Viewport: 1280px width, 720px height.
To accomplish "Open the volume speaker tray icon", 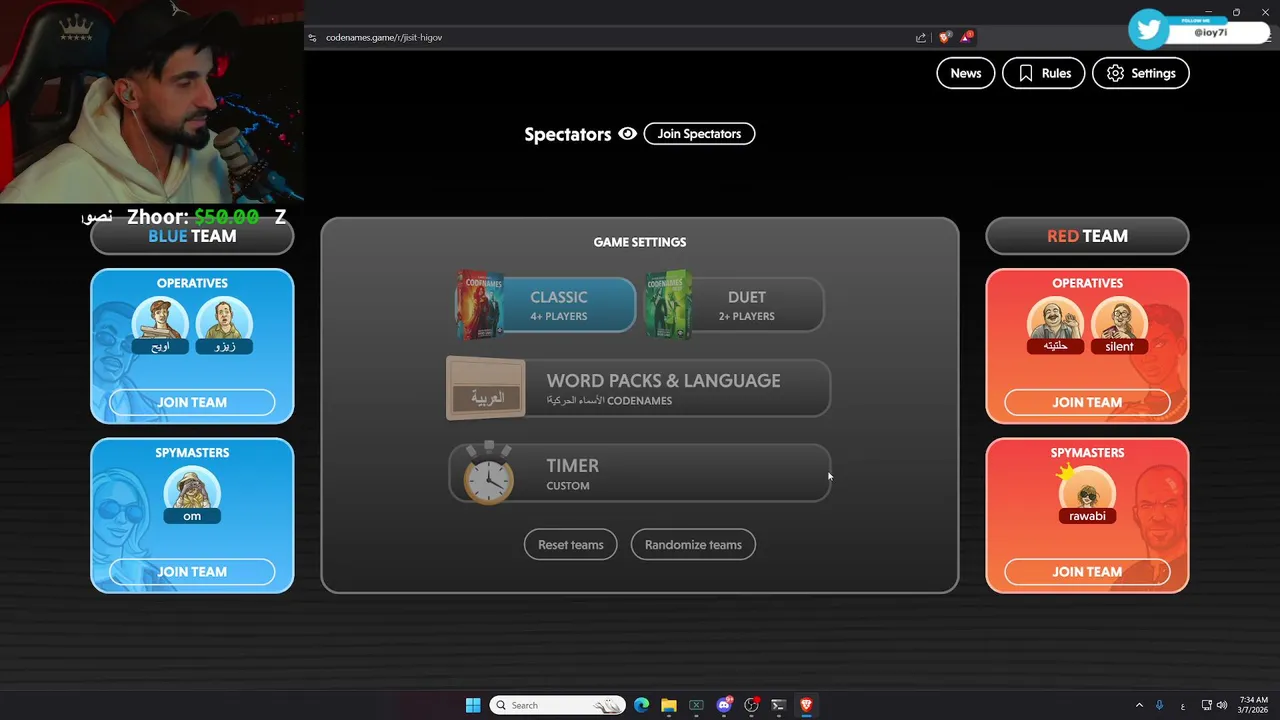I will (x=1222, y=705).
